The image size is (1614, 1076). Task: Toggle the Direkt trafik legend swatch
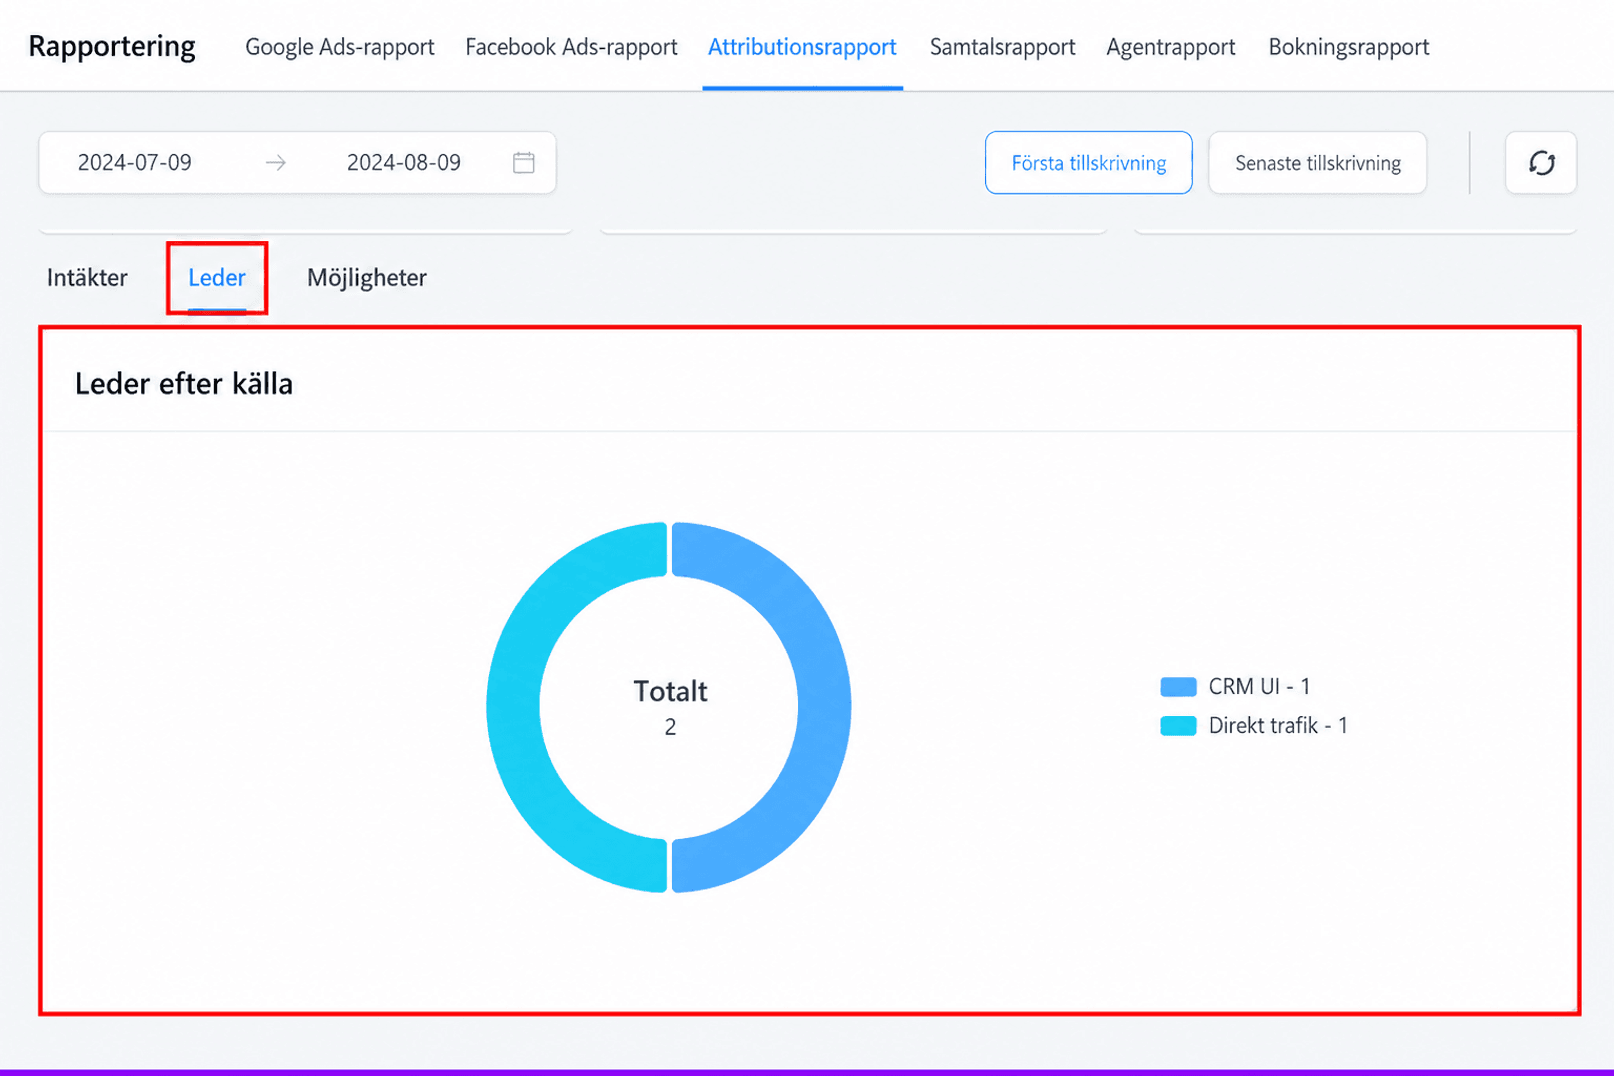point(1178,726)
